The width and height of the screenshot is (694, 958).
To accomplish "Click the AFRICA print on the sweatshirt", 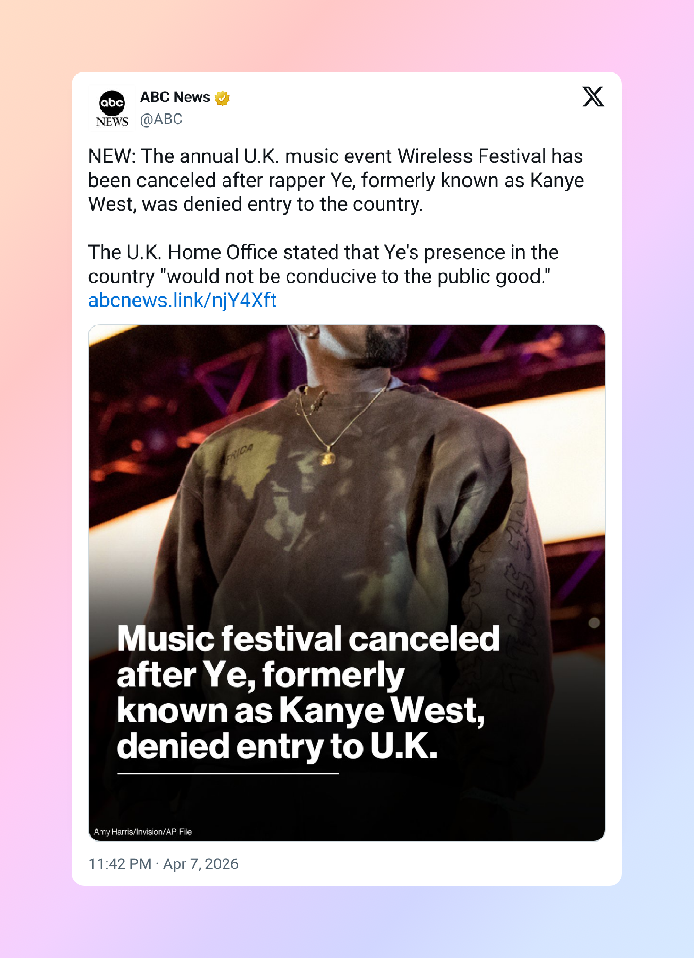I will [x=239, y=454].
